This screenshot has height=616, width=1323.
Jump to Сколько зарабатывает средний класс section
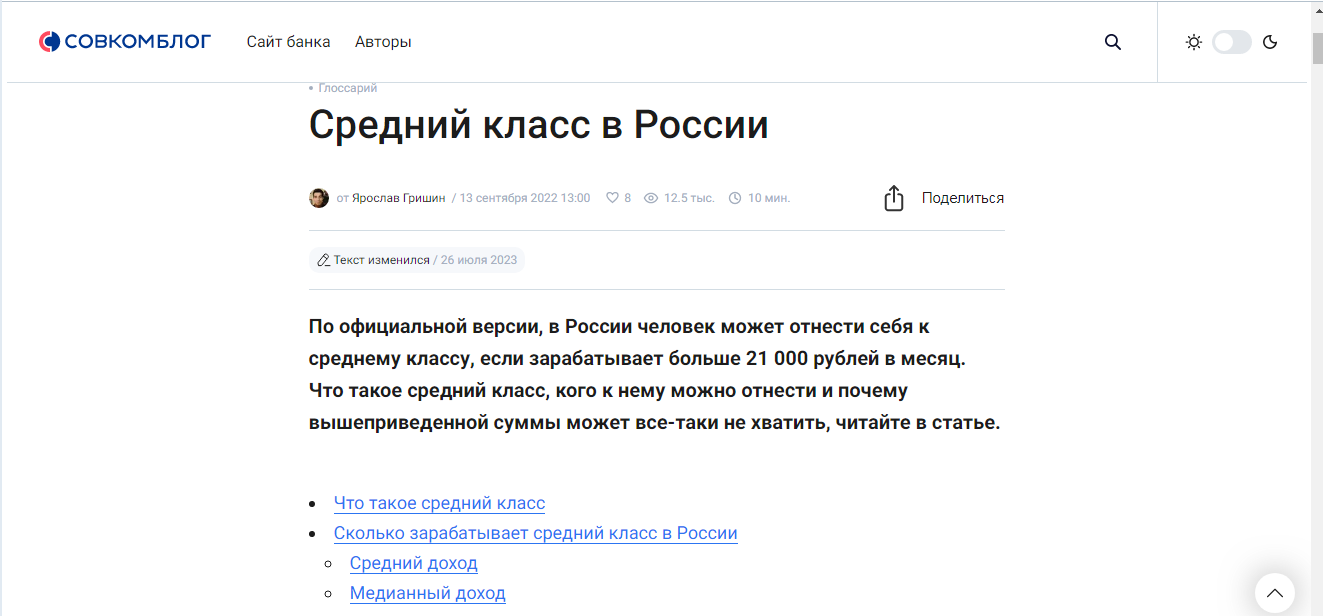coord(535,533)
